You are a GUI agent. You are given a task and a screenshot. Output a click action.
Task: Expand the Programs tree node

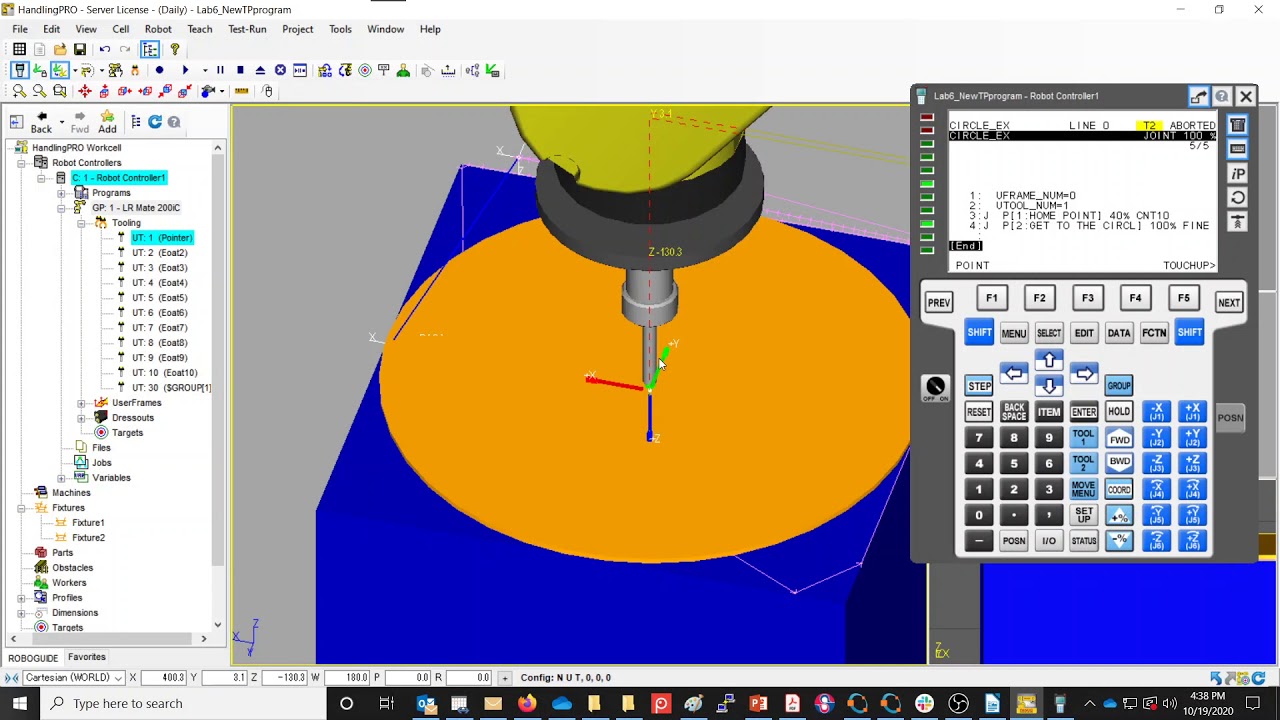(62, 193)
